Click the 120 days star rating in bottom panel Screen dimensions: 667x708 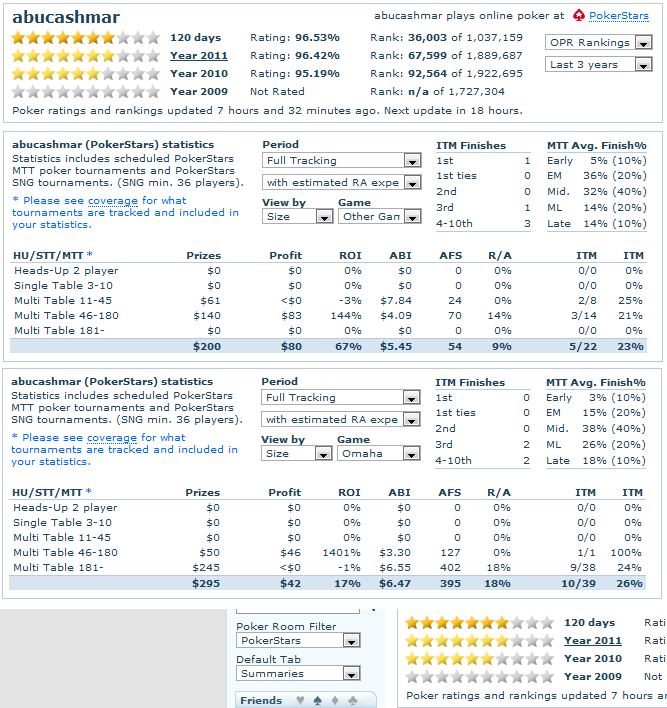pos(479,623)
